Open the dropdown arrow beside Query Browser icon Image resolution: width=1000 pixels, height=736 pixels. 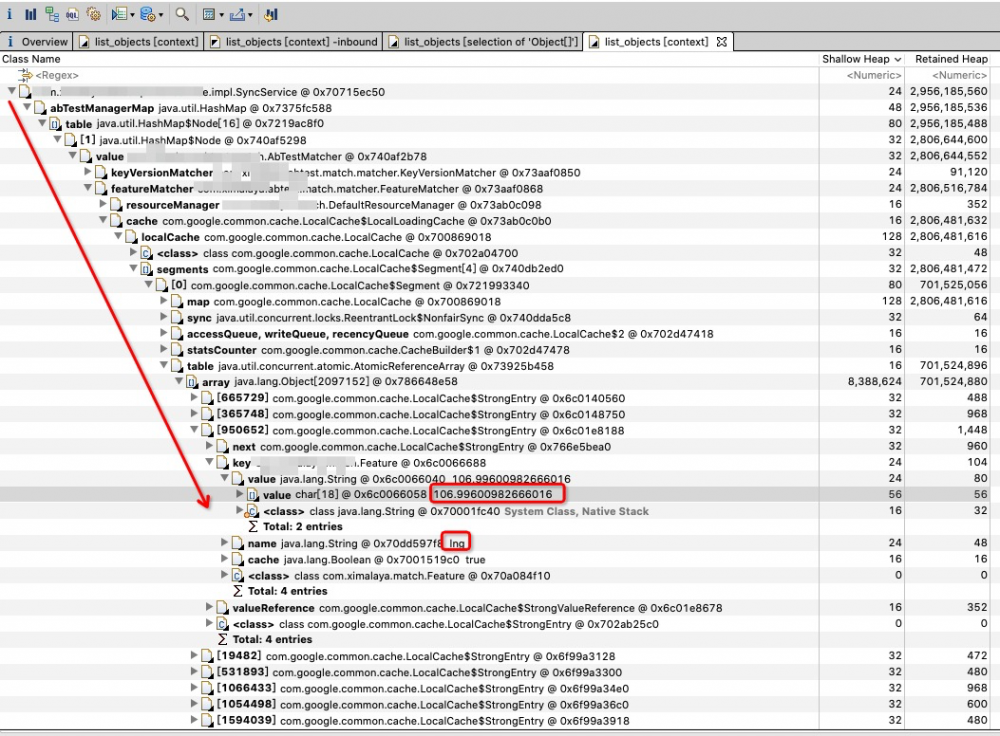tap(161, 15)
